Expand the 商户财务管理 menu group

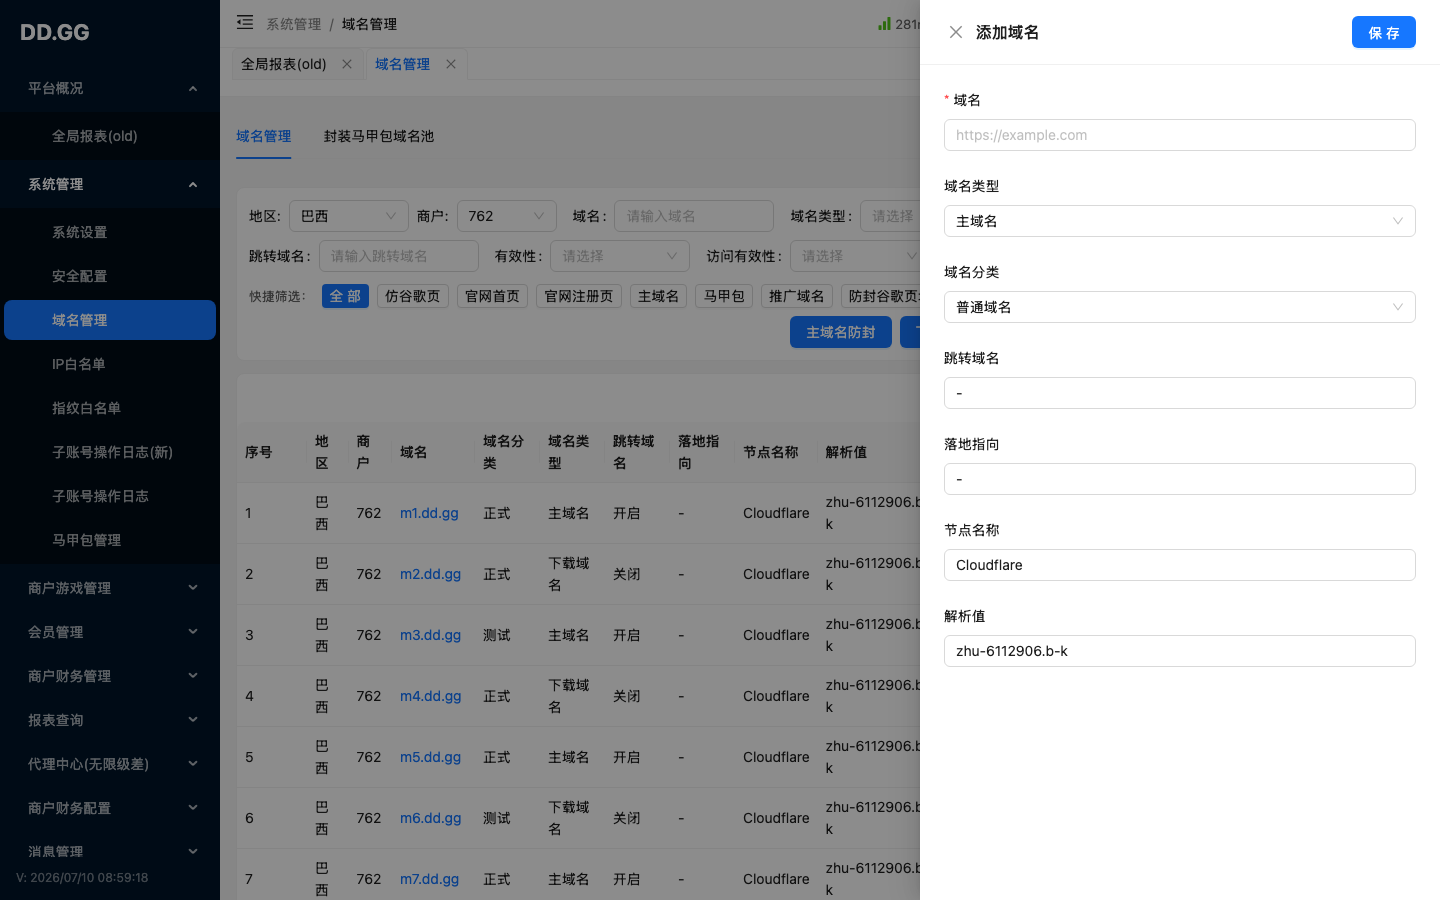[110, 676]
